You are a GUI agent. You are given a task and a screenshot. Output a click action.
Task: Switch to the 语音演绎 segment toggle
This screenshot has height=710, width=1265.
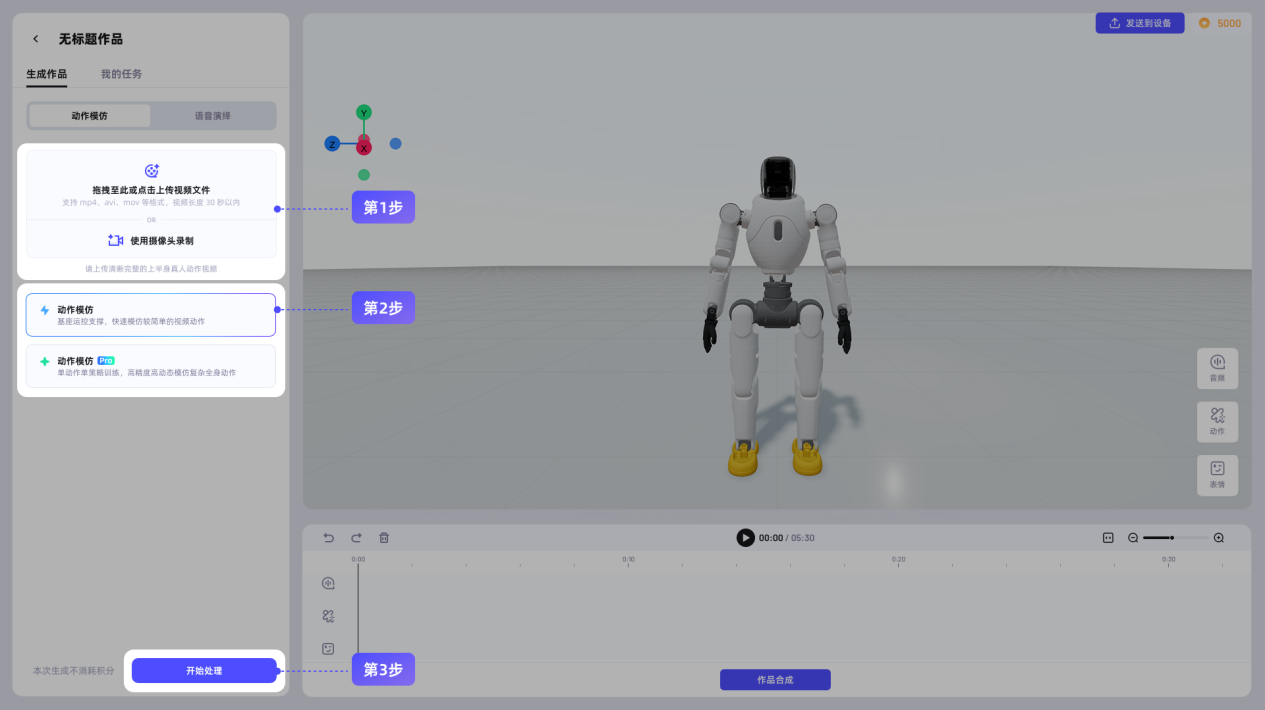point(212,116)
